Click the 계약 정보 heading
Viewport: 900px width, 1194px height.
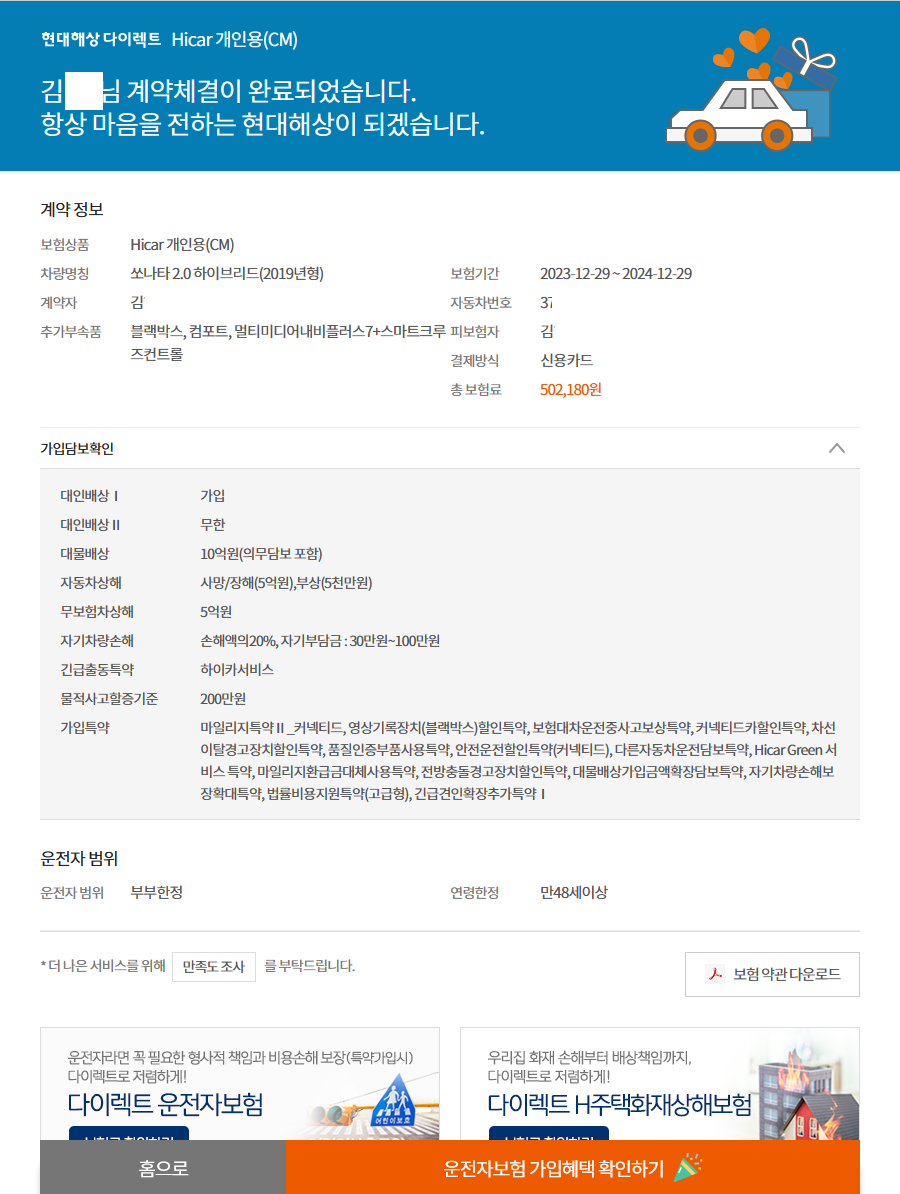72,209
